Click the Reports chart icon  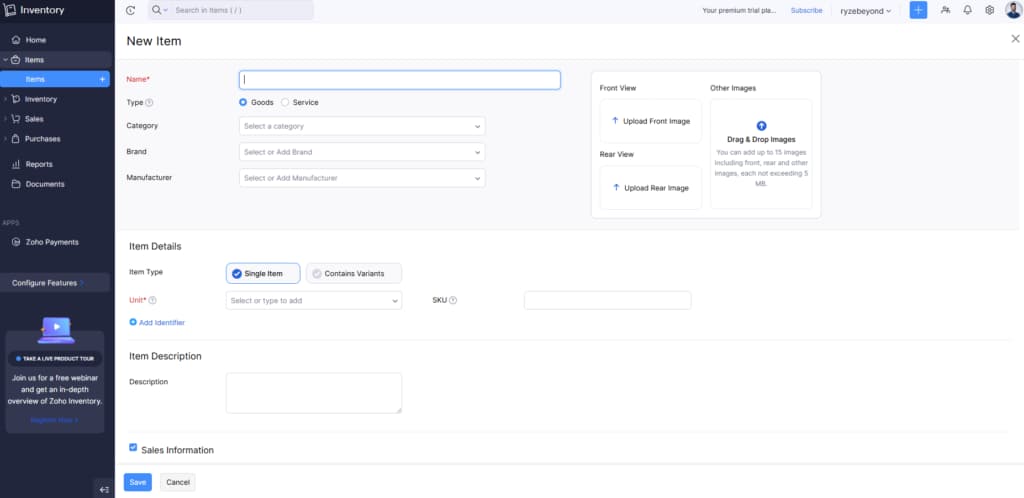click(x=16, y=164)
